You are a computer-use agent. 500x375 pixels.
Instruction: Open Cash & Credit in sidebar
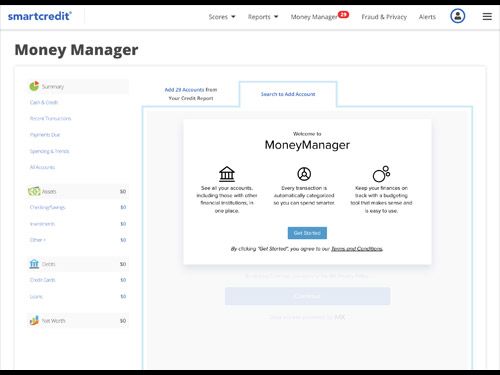point(44,102)
